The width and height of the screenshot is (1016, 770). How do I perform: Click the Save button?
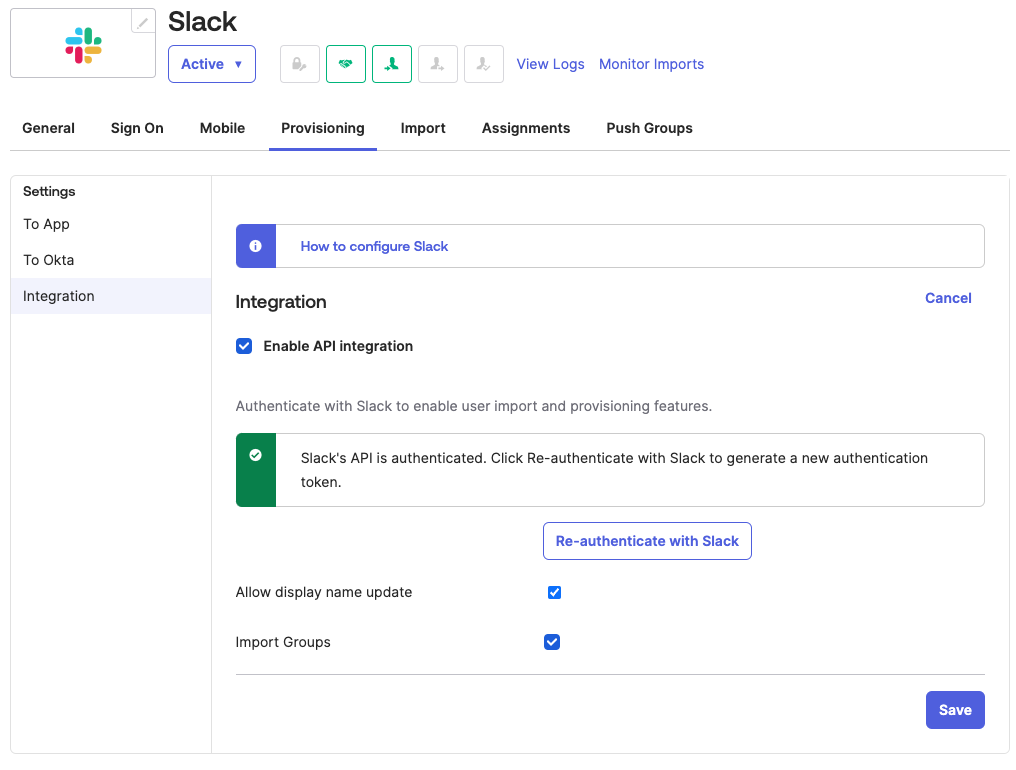[955, 710]
